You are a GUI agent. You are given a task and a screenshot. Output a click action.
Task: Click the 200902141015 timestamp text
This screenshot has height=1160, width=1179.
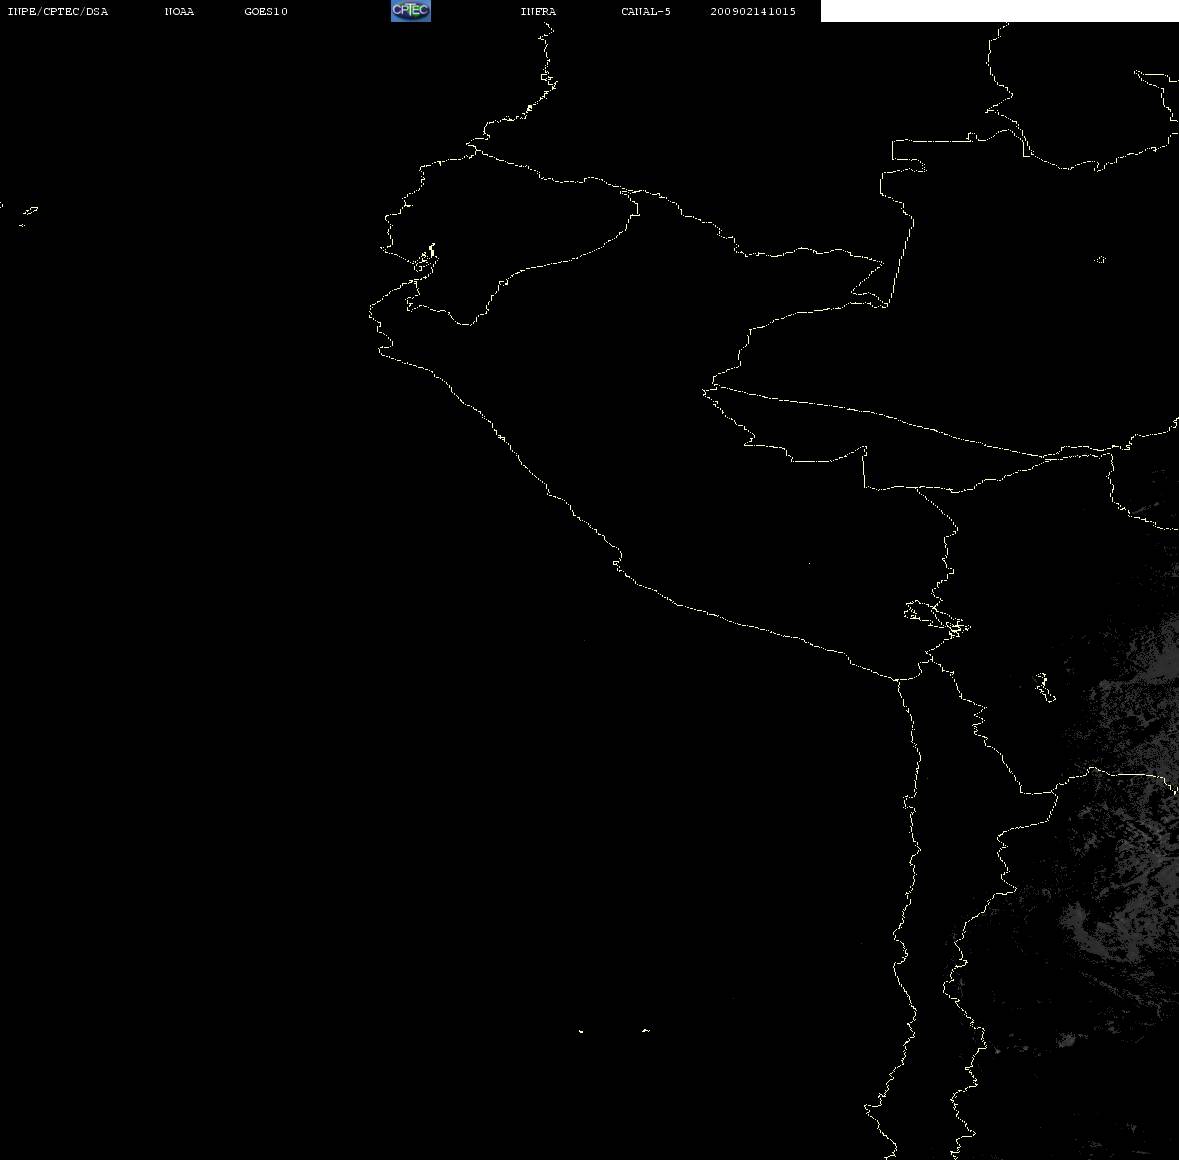753,11
